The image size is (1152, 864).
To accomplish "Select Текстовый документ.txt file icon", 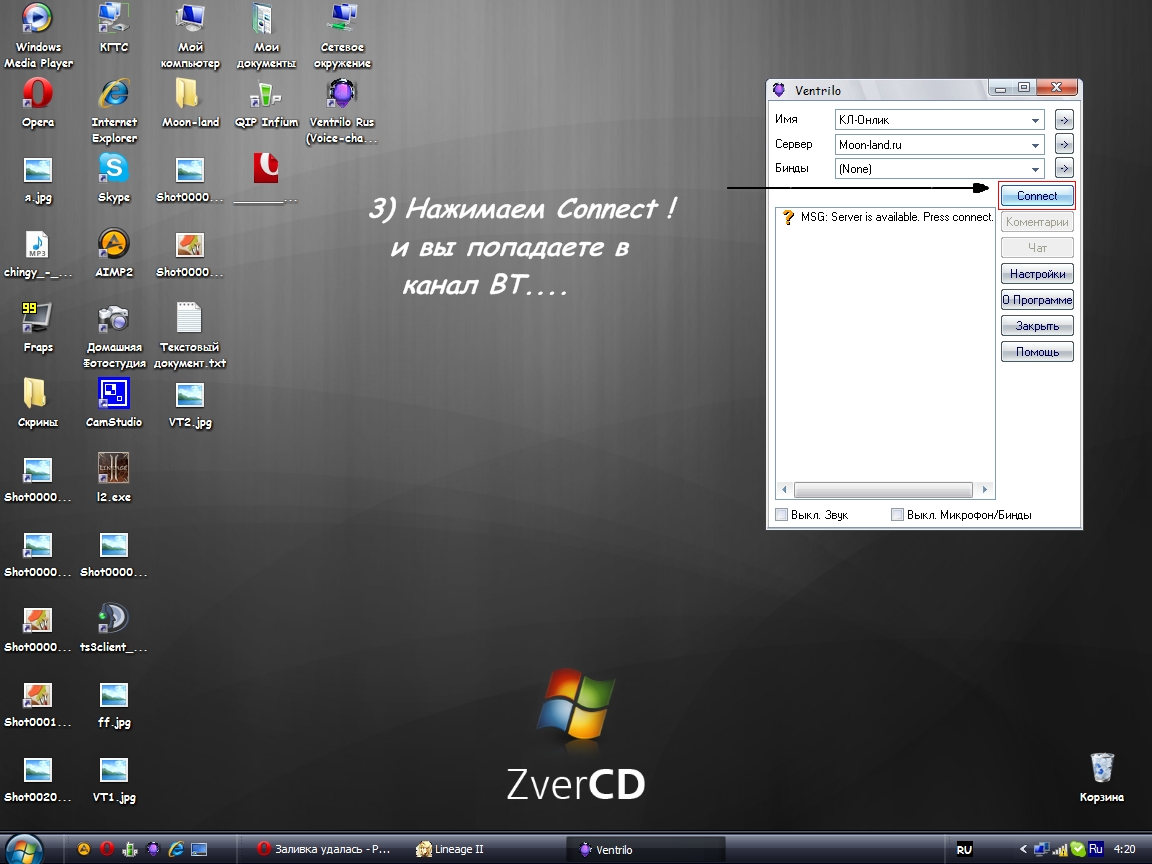I will (190, 336).
